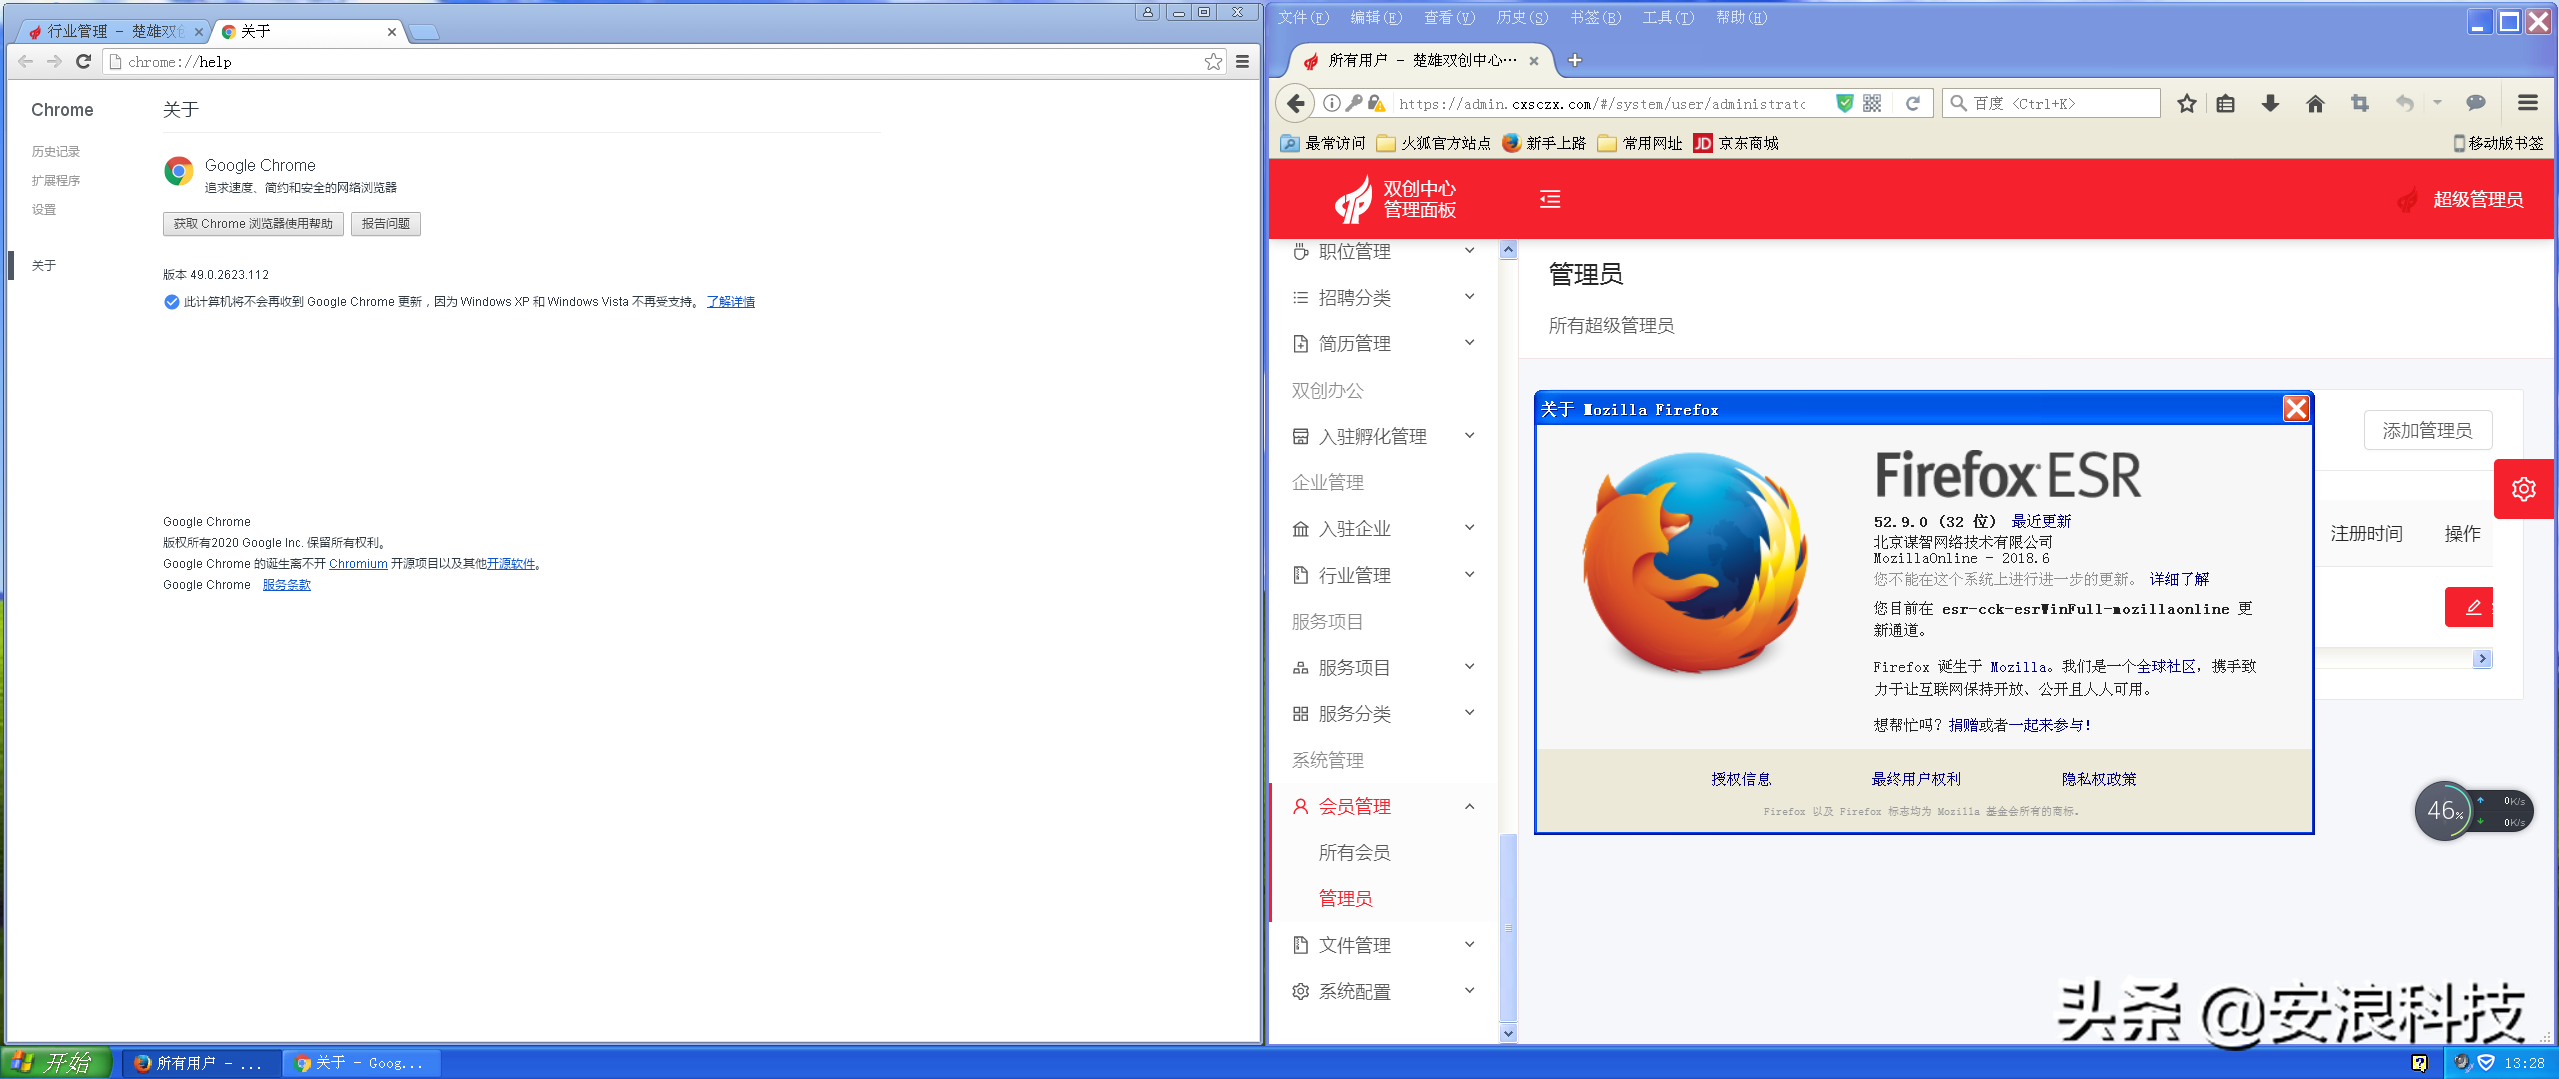Click the site info icon in Firefox URL bar
Screen dimensions: 2559x1079
1332,103
